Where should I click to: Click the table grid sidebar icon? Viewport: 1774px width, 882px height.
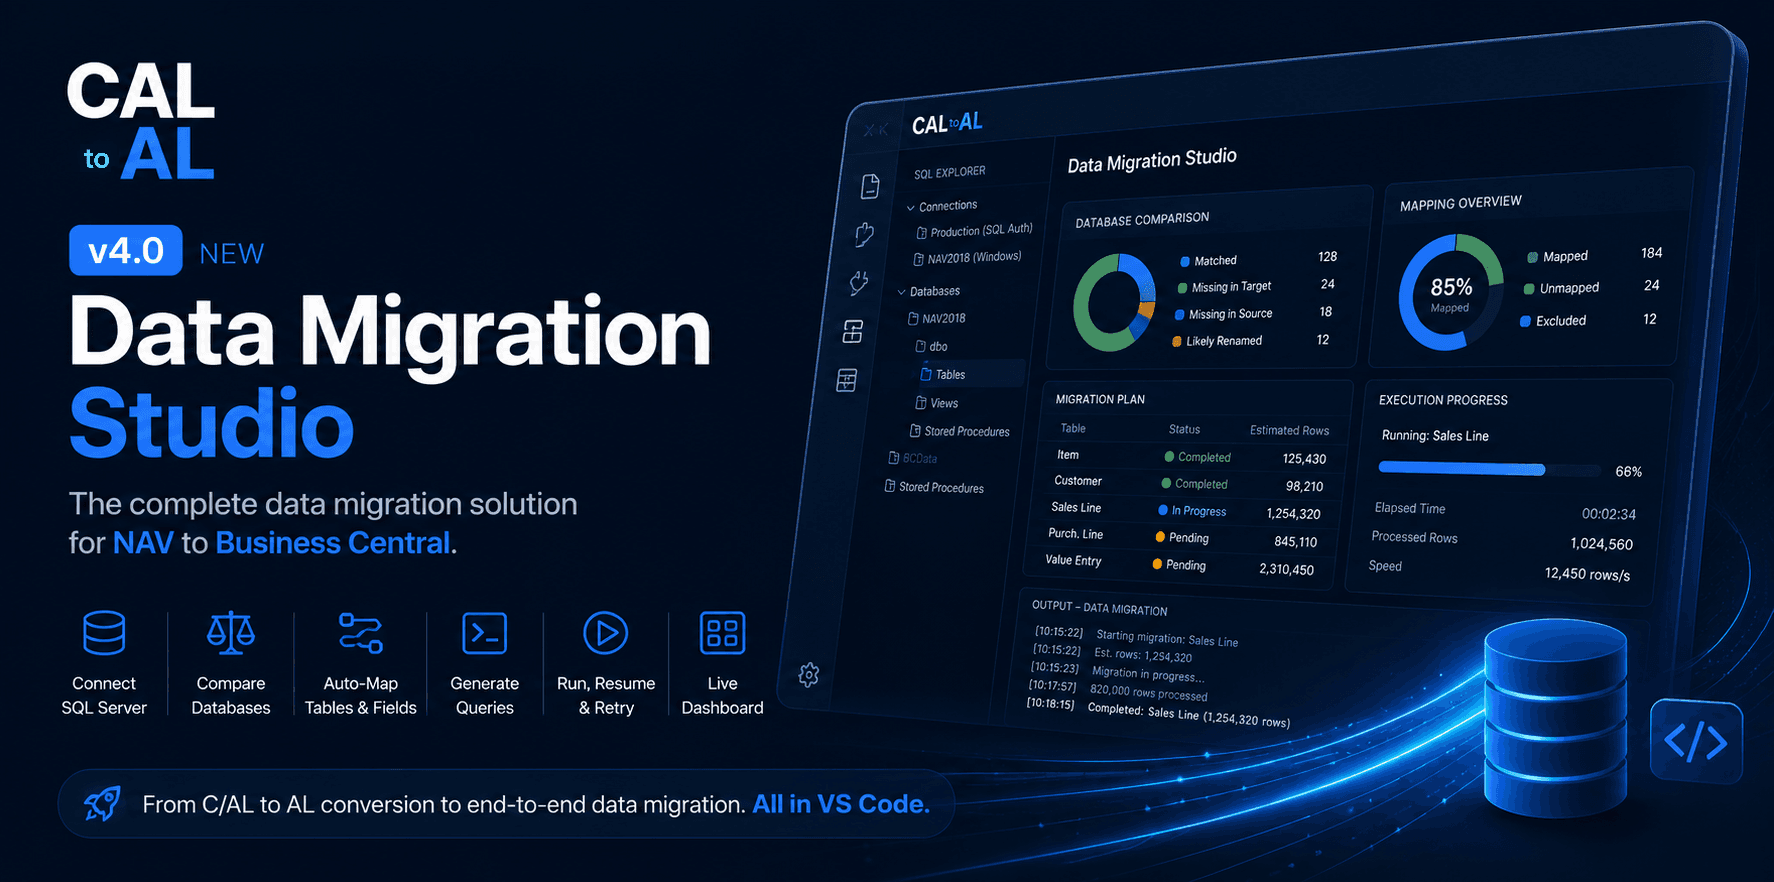point(847,381)
